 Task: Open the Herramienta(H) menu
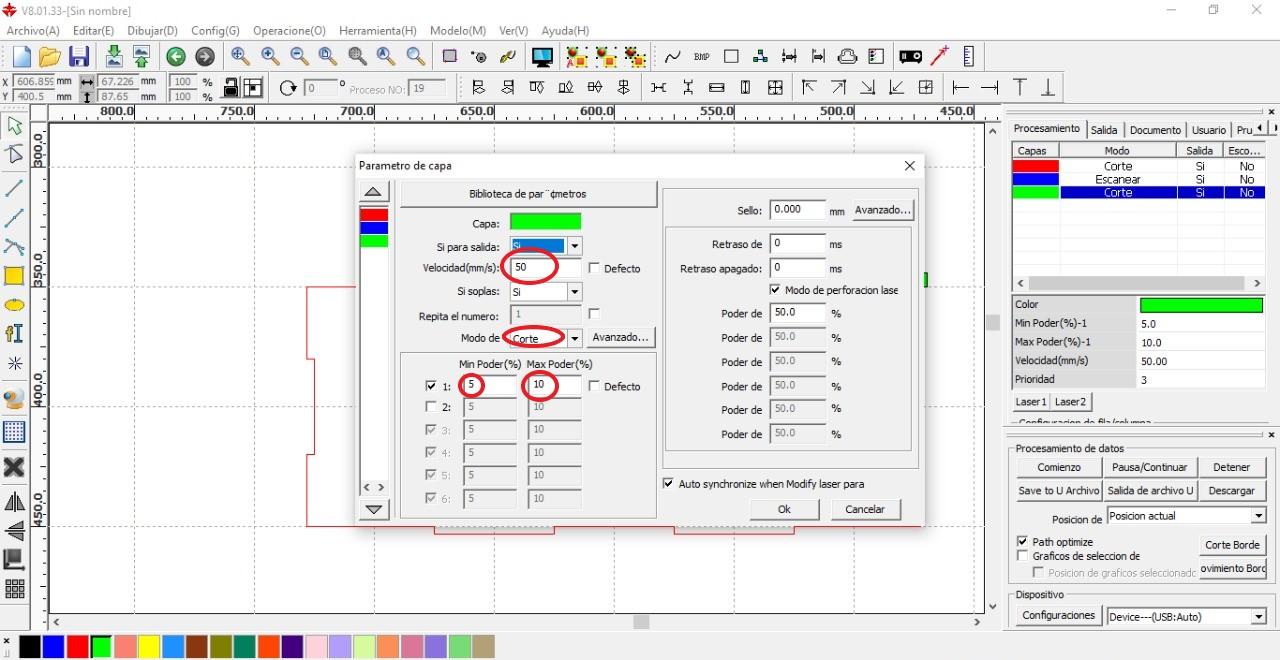tap(378, 31)
